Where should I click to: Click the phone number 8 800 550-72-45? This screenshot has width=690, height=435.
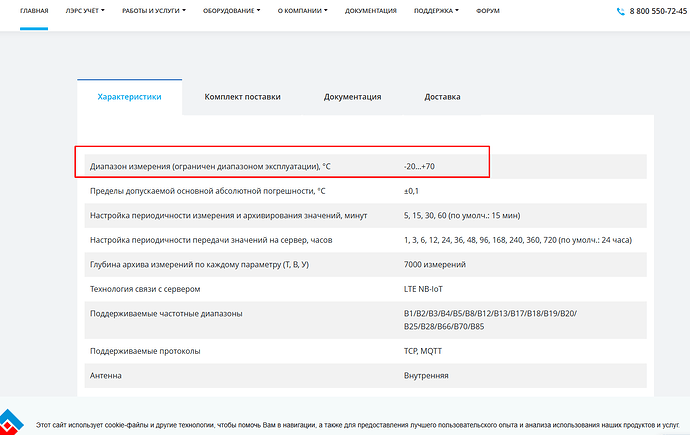point(660,12)
